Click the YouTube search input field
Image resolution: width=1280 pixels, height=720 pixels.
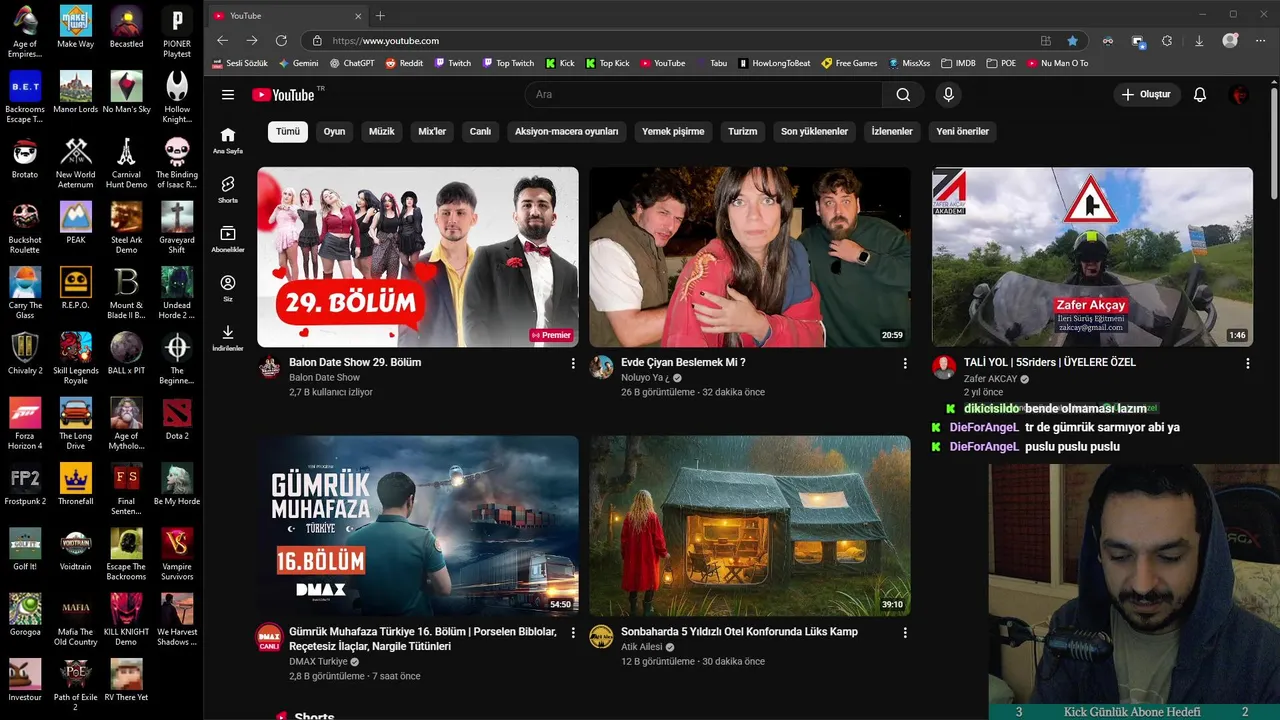pyautogui.click(x=704, y=95)
